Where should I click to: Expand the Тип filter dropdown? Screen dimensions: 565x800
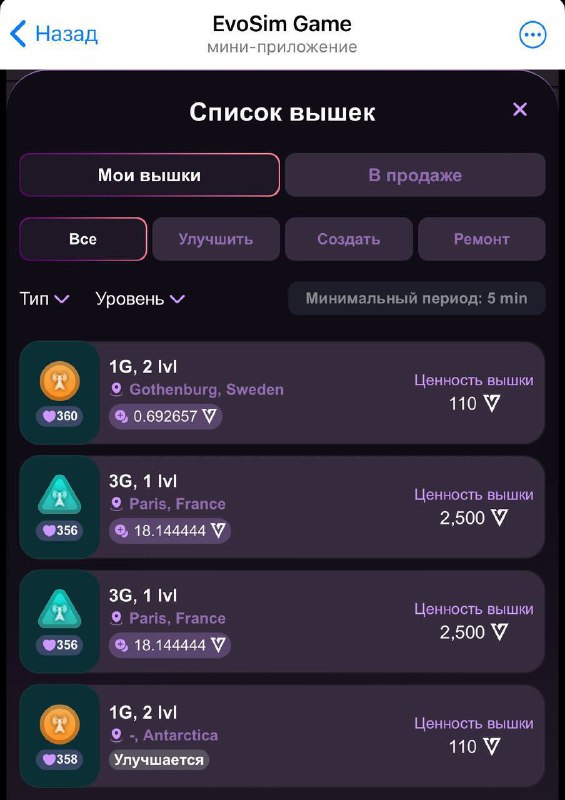[44, 298]
